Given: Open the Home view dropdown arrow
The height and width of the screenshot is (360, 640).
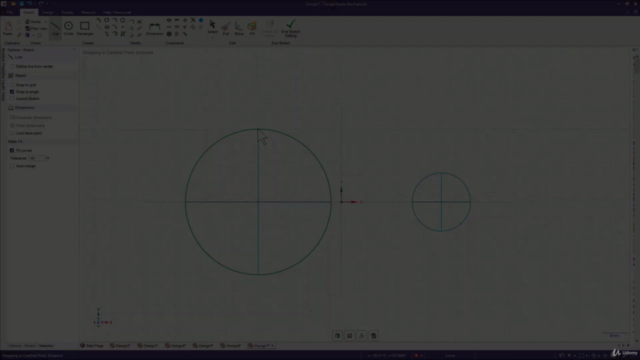Looking at the screenshot, I should click(45, 22).
